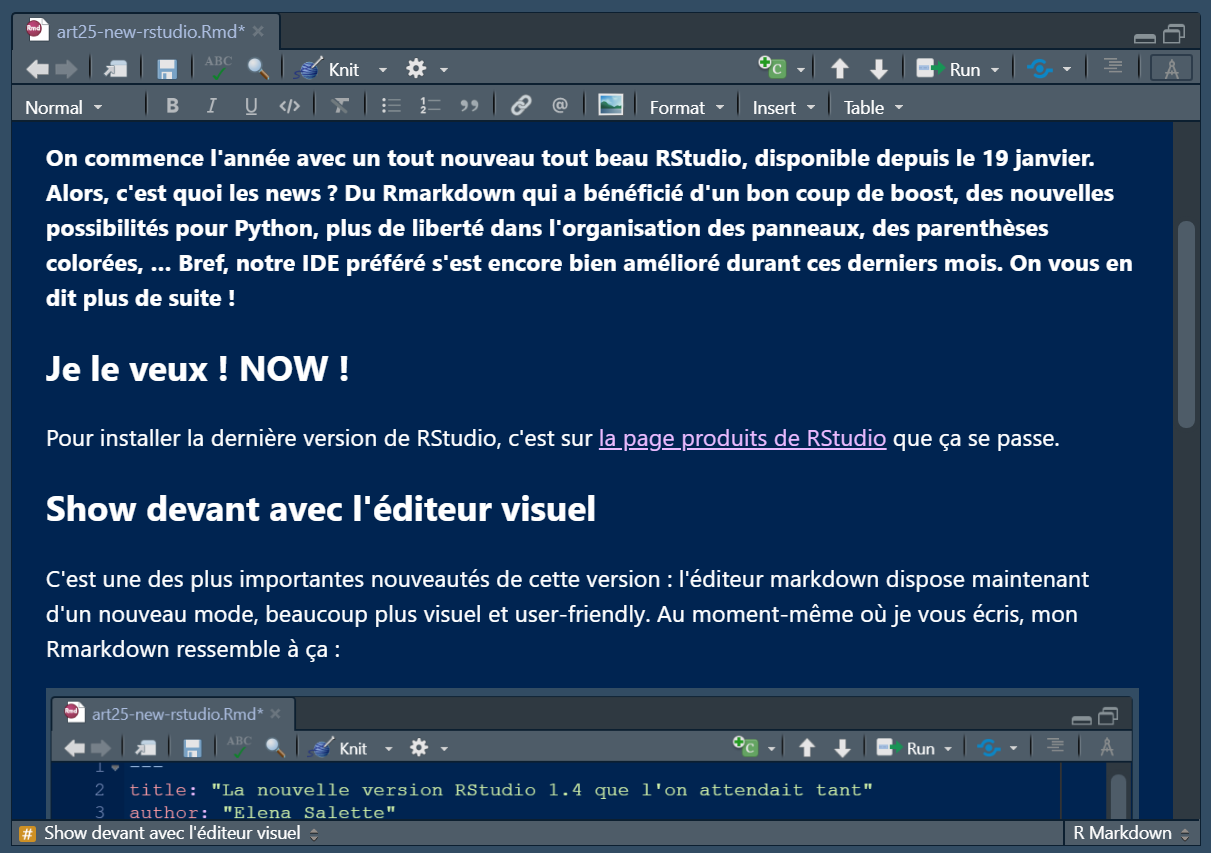Open the section navigator in status bar
The height and width of the screenshot is (853, 1211).
[181, 833]
